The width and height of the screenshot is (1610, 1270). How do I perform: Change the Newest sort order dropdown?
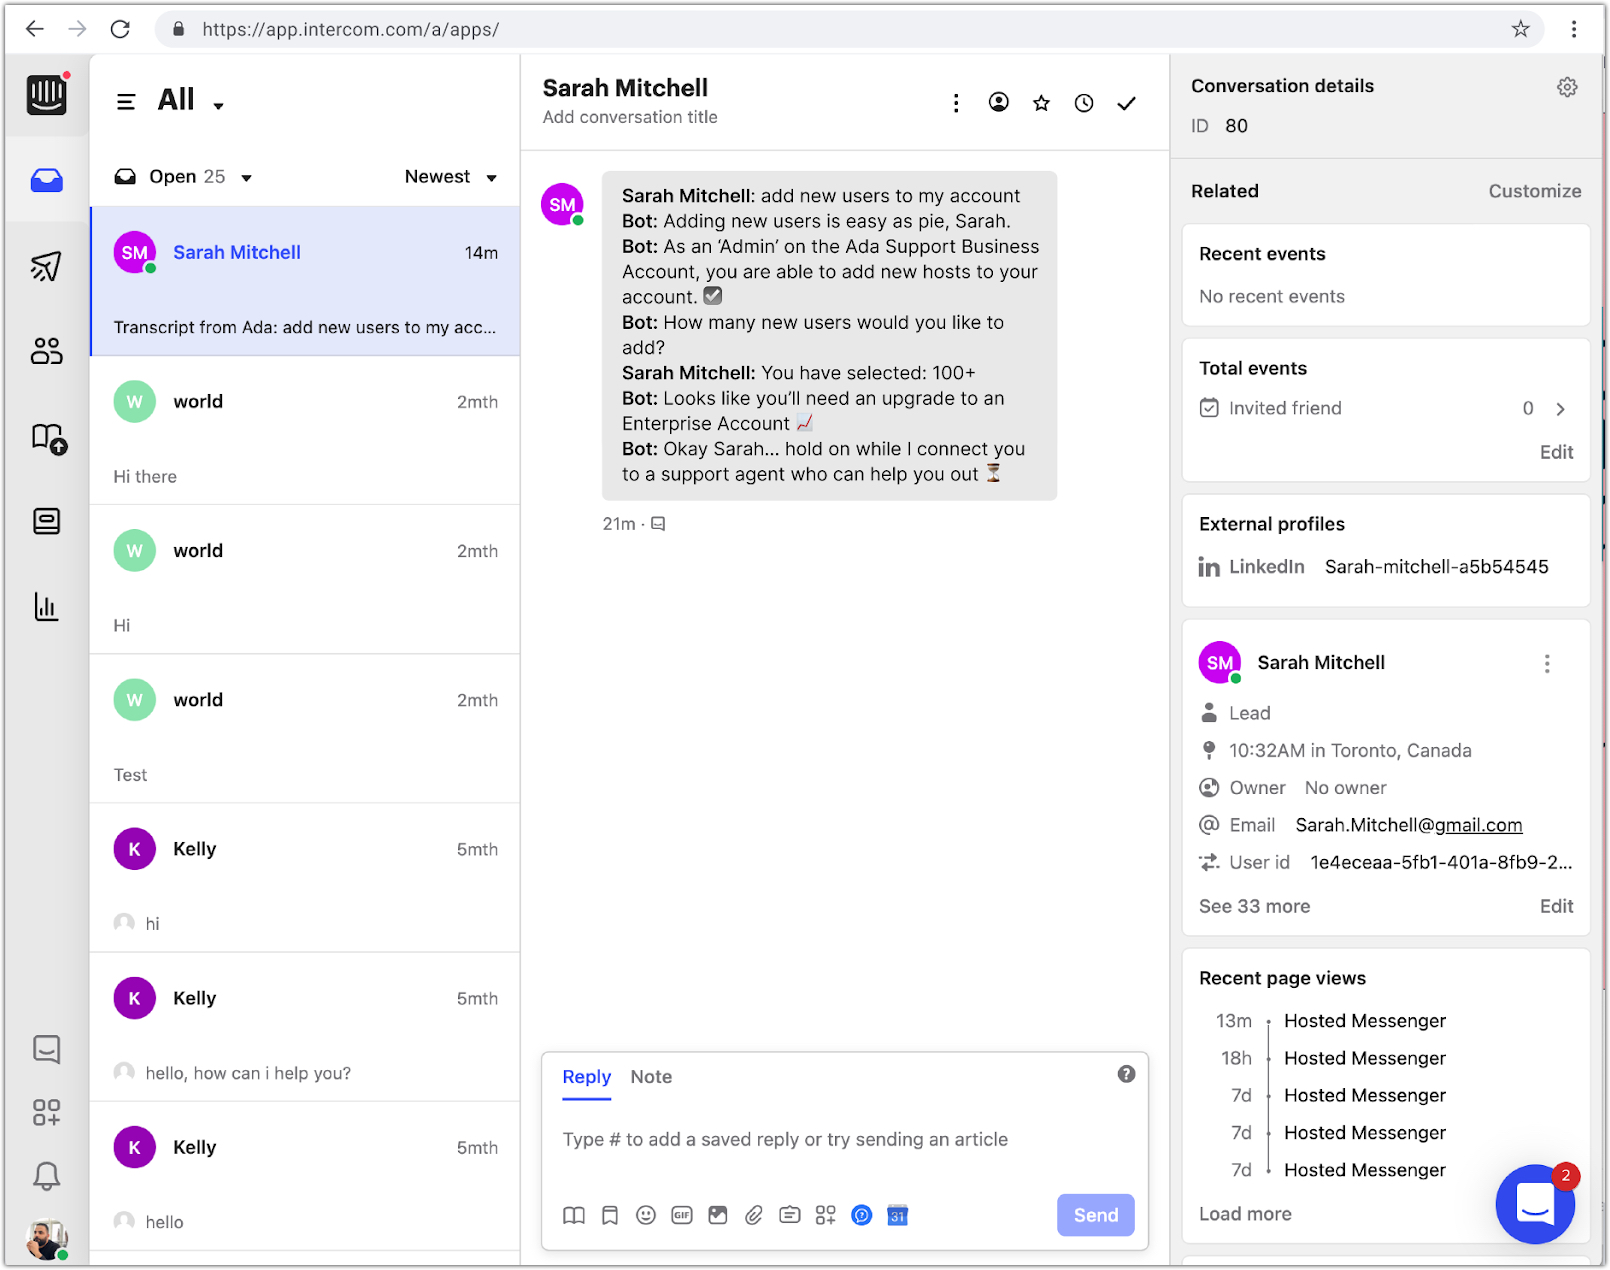(x=450, y=177)
